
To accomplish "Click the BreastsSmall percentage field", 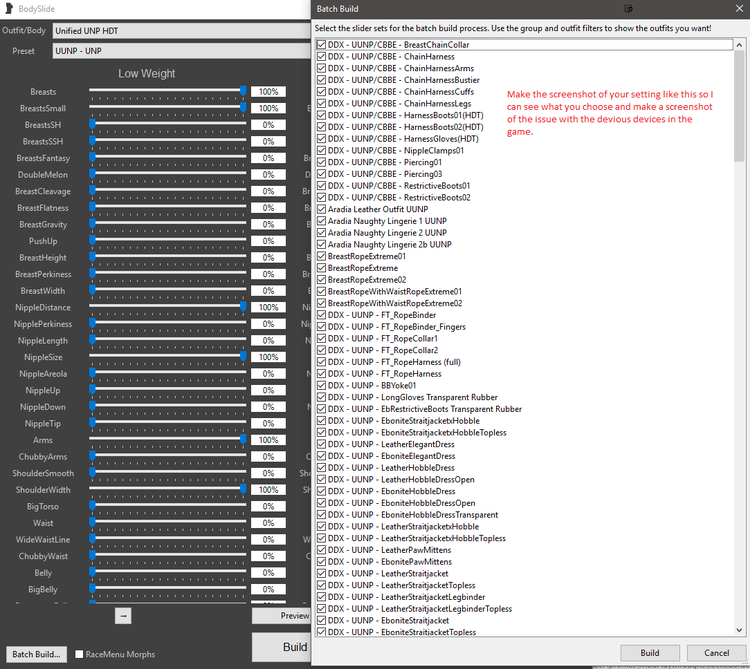I will (268, 109).
